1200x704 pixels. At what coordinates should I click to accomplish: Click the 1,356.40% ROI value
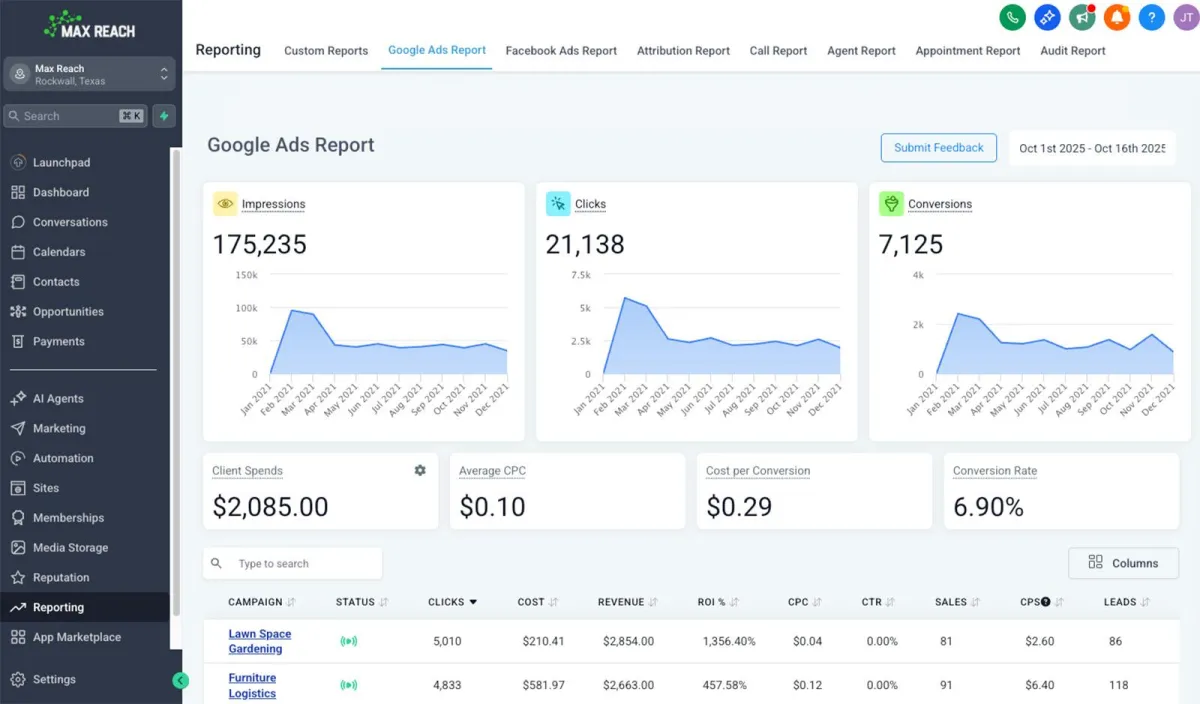(729, 641)
